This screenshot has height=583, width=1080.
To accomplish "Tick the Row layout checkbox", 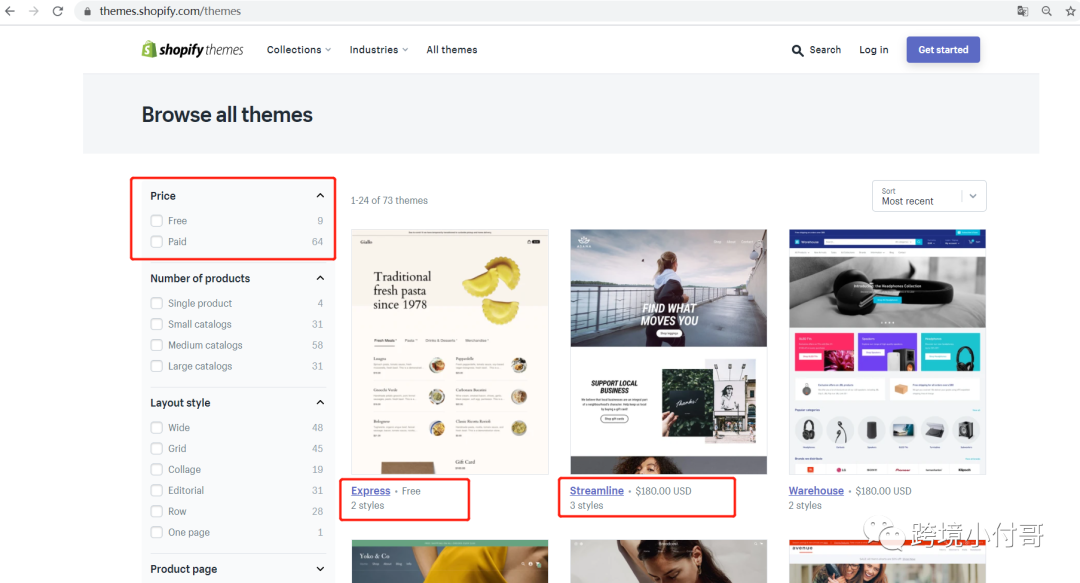I will click(x=156, y=511).
